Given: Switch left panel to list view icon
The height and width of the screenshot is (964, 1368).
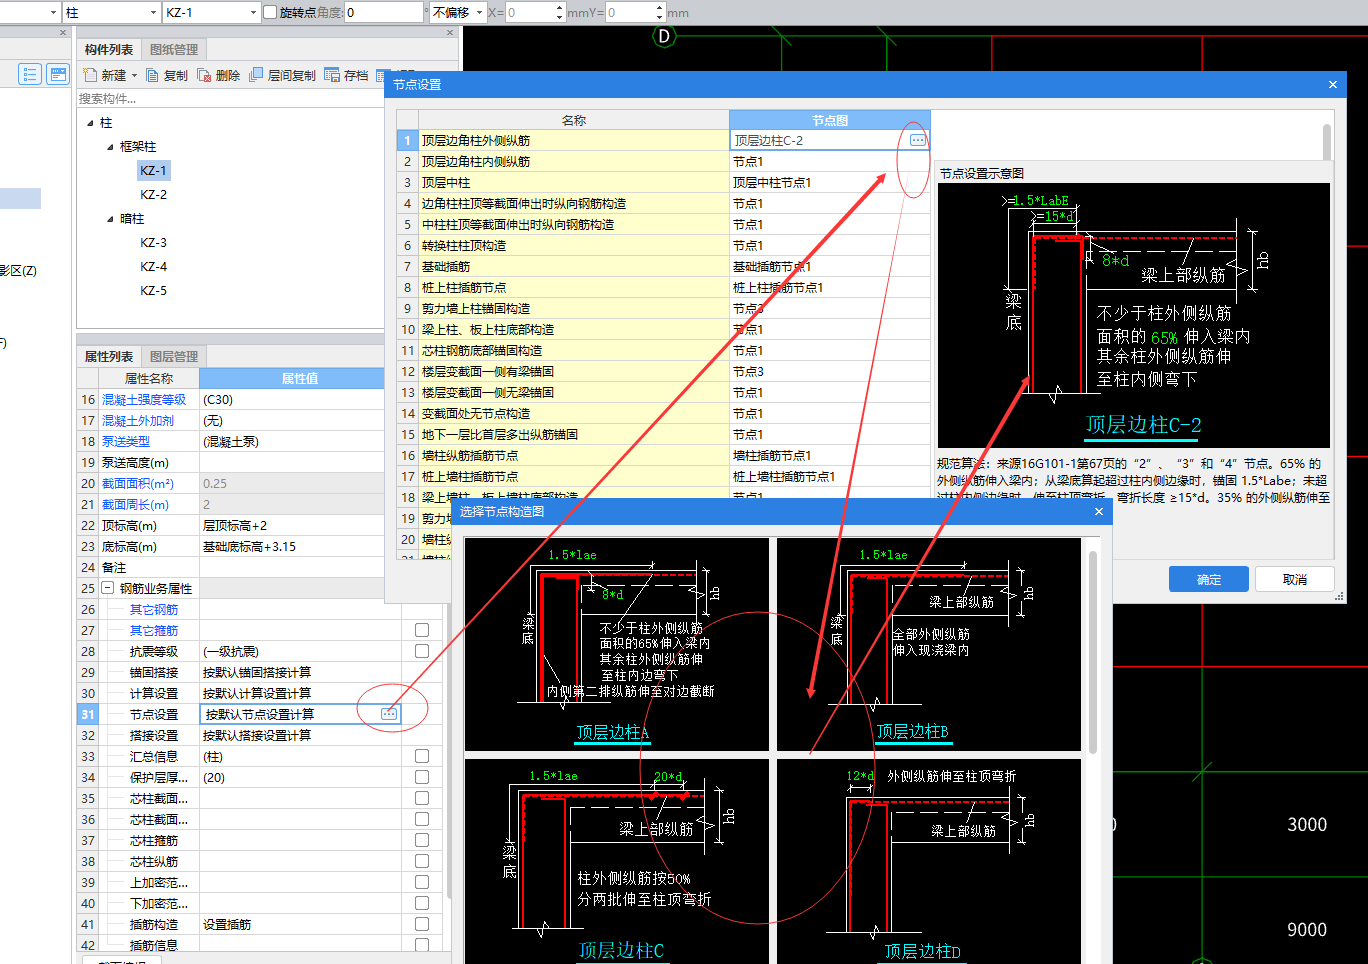Looking at the screenshot, I should click(x=30, y=74).
